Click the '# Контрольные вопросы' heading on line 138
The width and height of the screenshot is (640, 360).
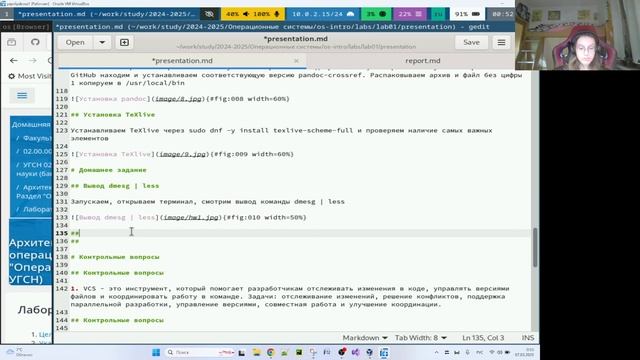pyautogui.click(x=115, y=257)
